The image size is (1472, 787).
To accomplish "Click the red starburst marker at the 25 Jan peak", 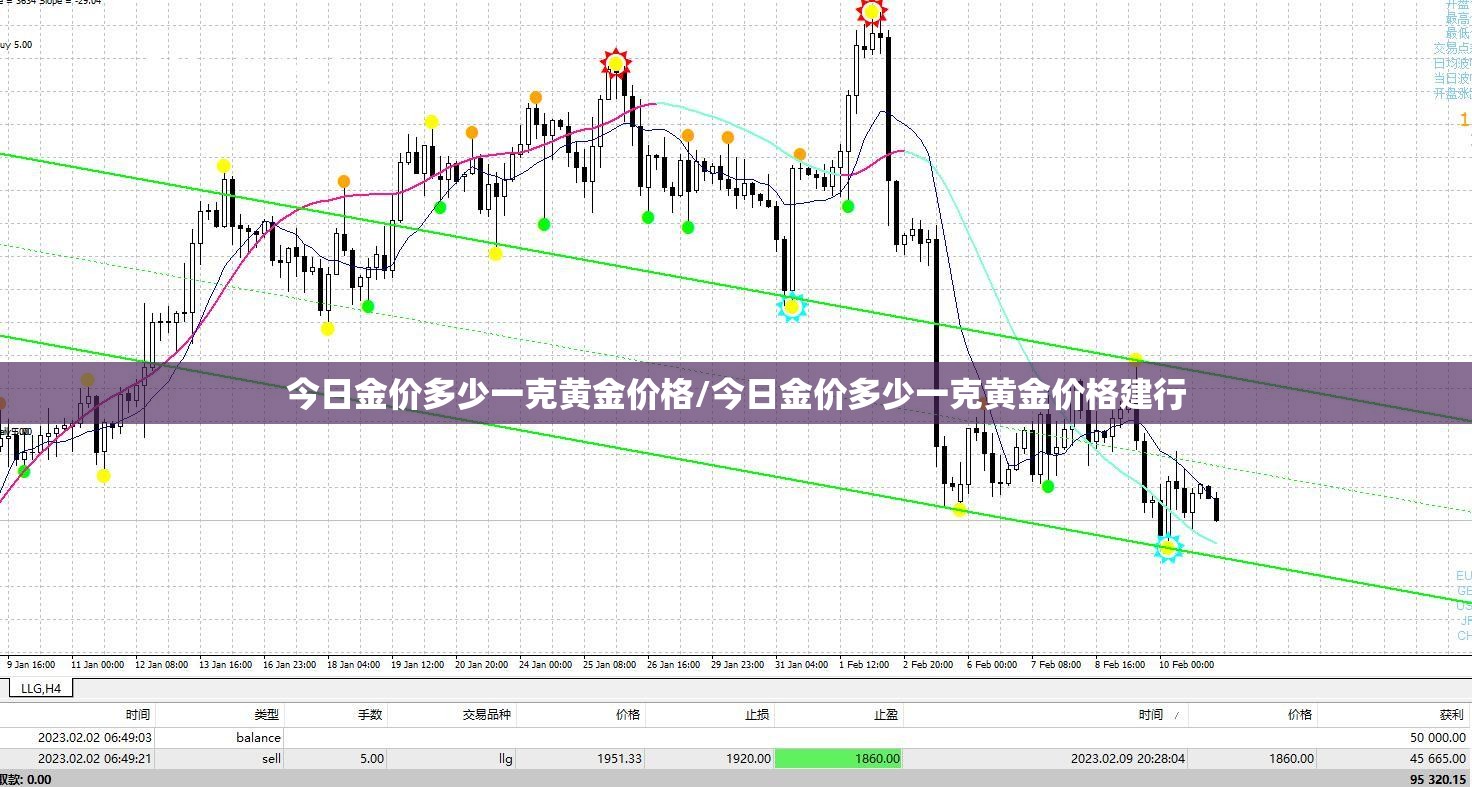I will (x=616, y=64).
